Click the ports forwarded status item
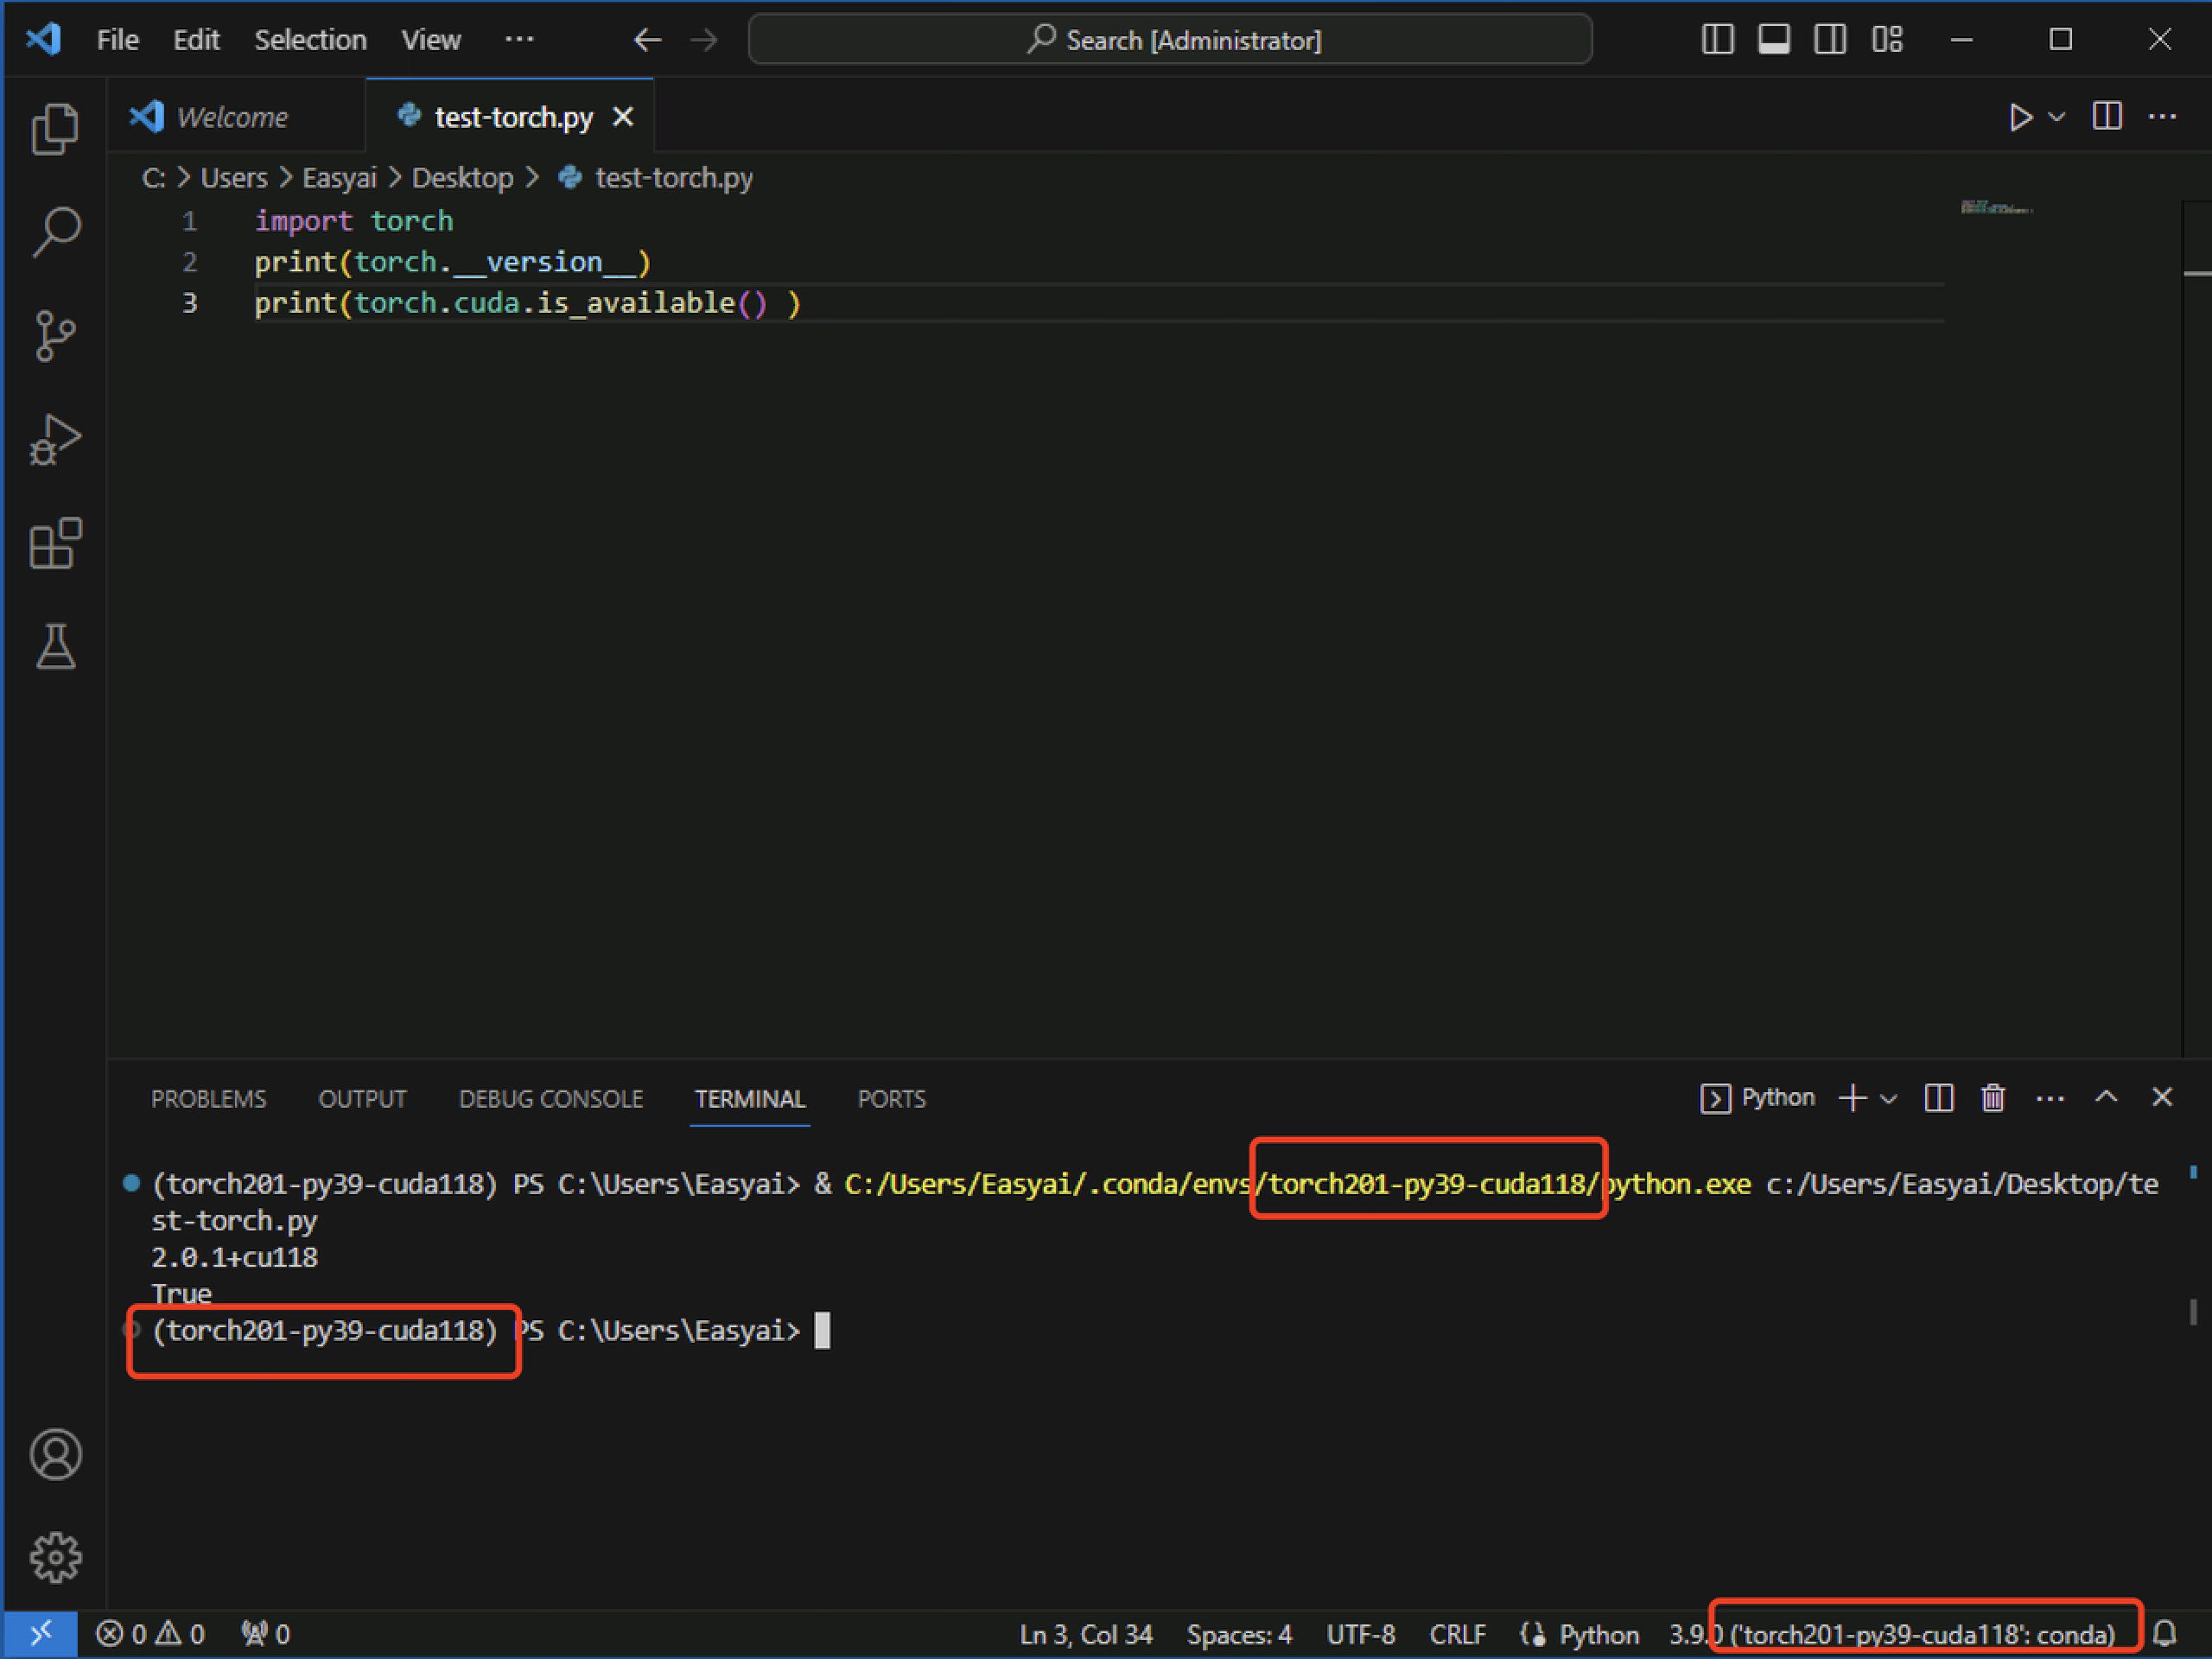 click(x=265, y=1634)
